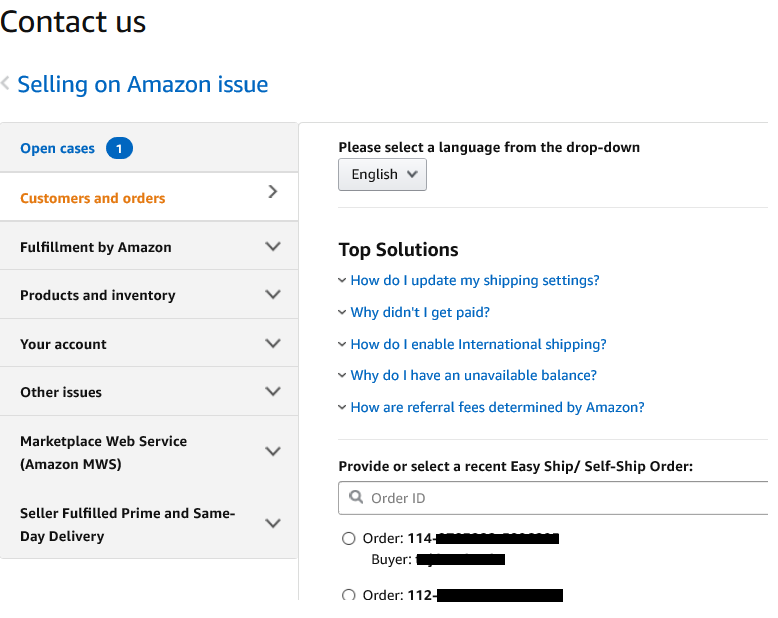Viewport: 778px width, 618px height.
Task: Select the Customers and orders menu item
Action: click(93, 198)
